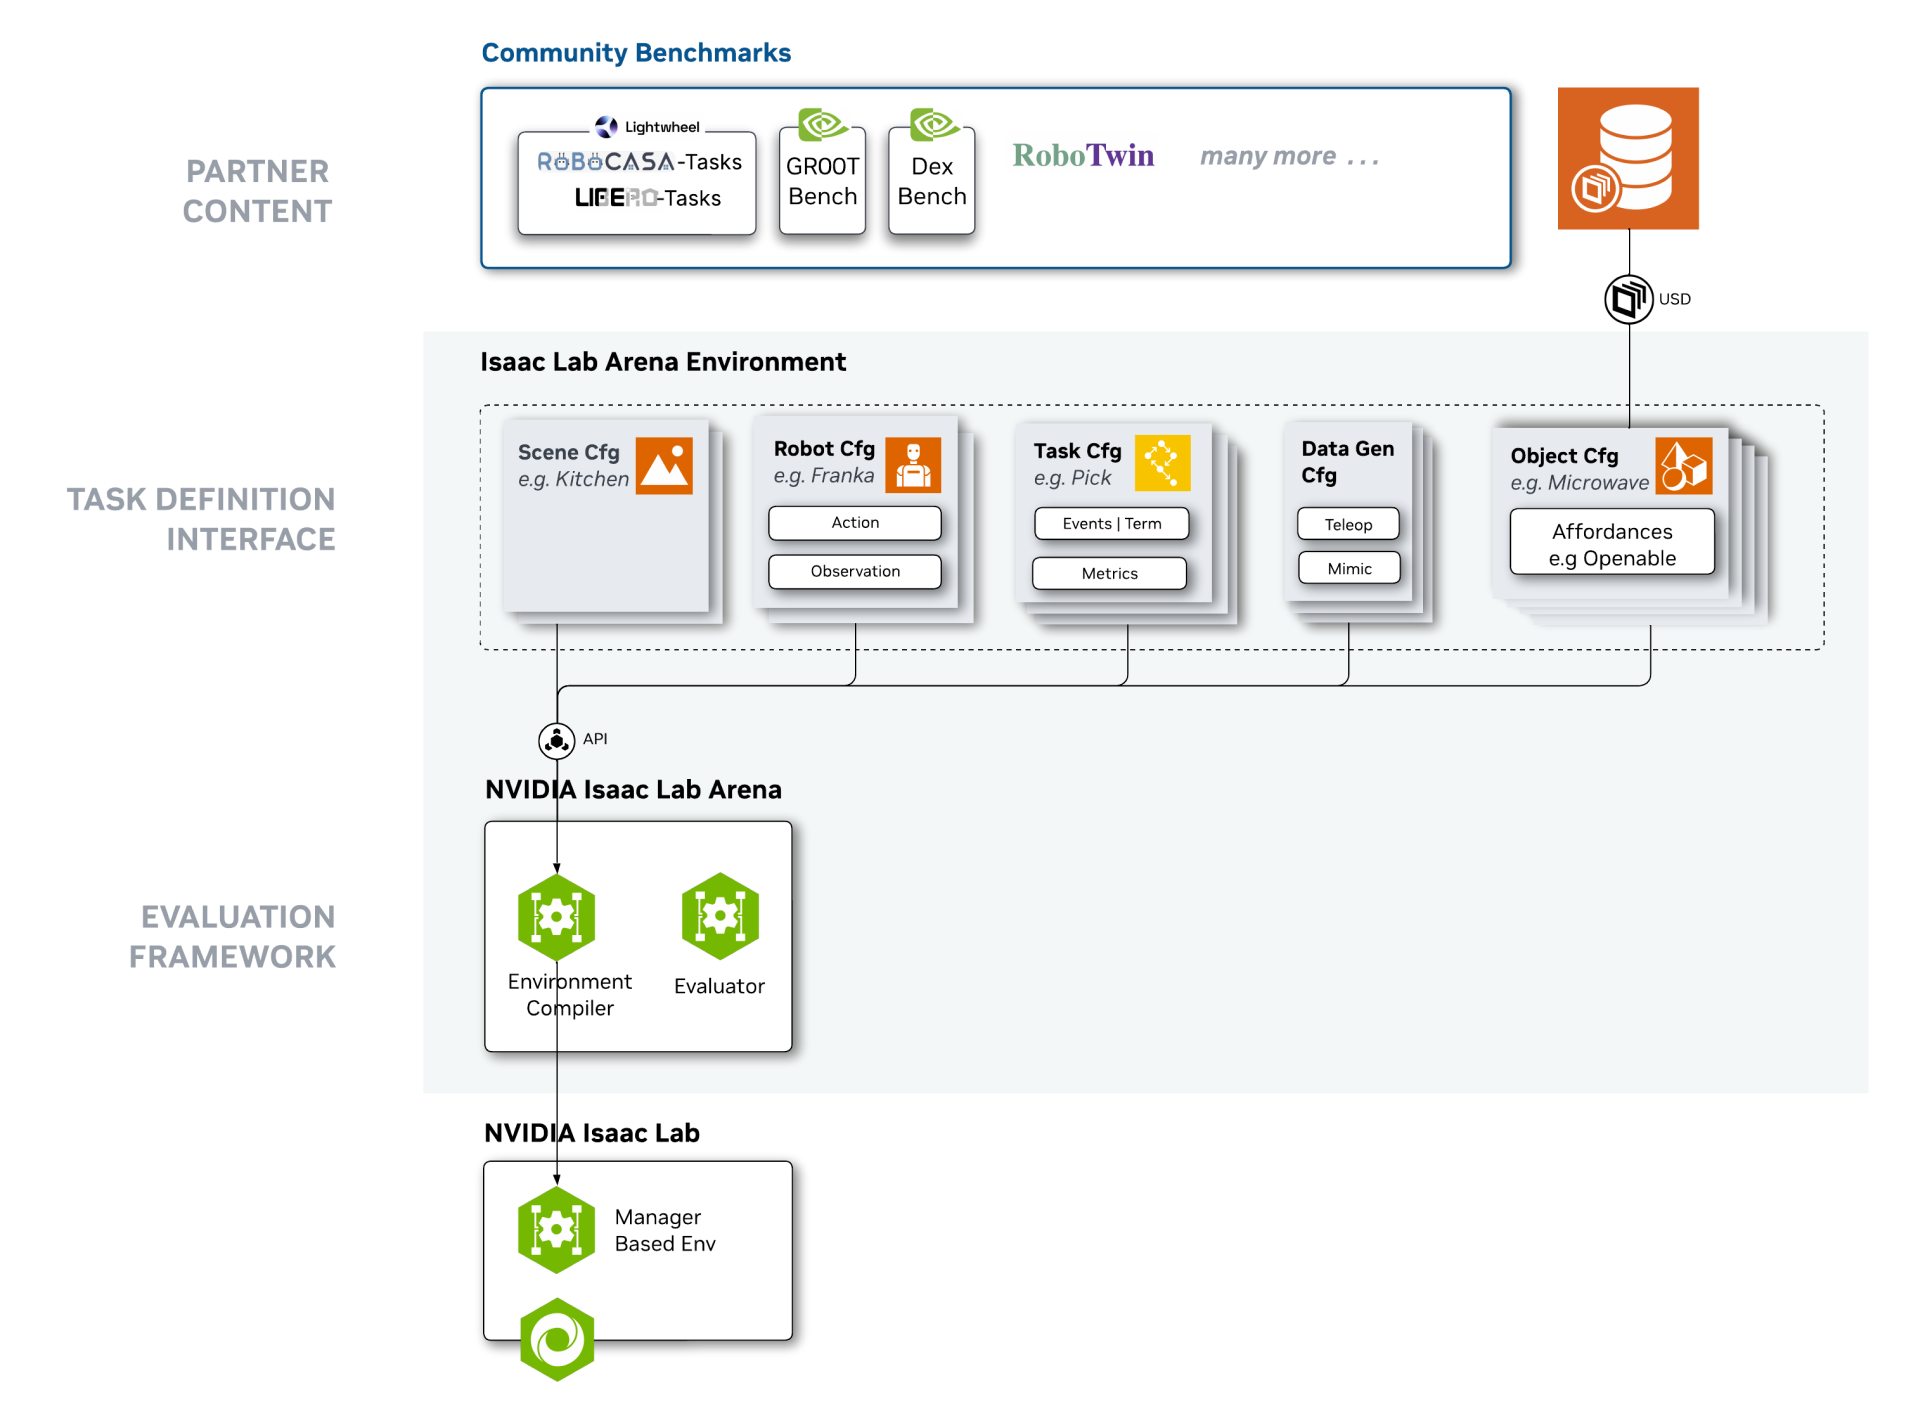Click the Events | Term box
Image resolution: width=1920 pixels, height=1413 pixels.
point(1111,524)
